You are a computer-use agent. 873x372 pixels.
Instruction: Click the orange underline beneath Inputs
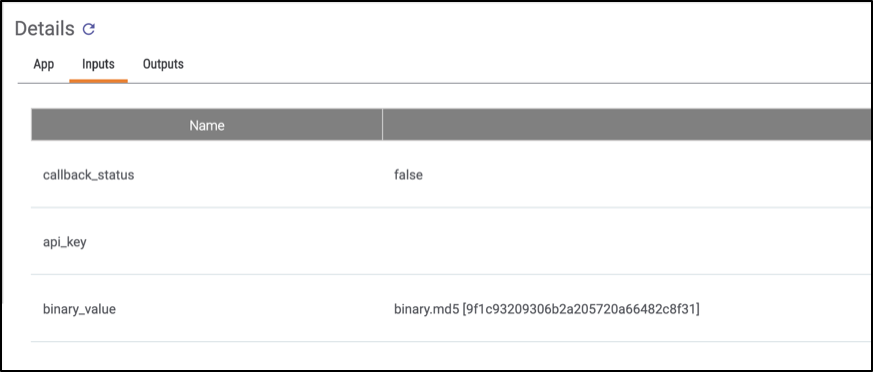[99, 81]
